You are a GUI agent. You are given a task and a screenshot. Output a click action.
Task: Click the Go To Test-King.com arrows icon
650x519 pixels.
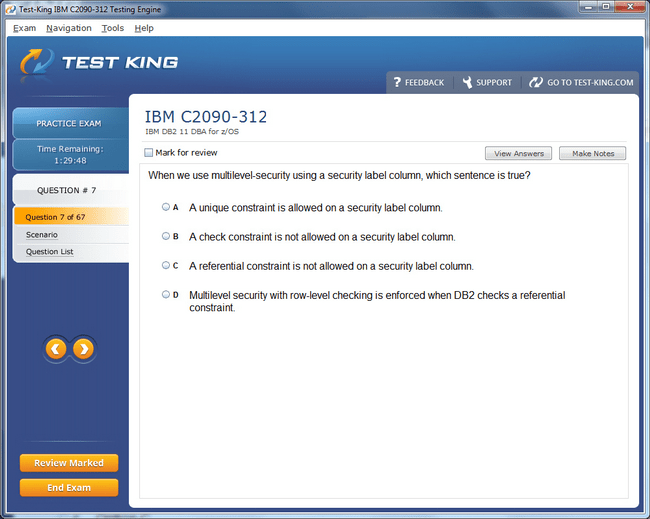[536, 82]
